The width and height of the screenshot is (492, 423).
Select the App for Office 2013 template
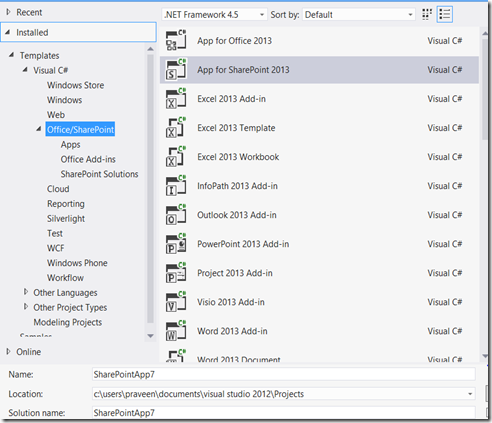coord(319,40)
